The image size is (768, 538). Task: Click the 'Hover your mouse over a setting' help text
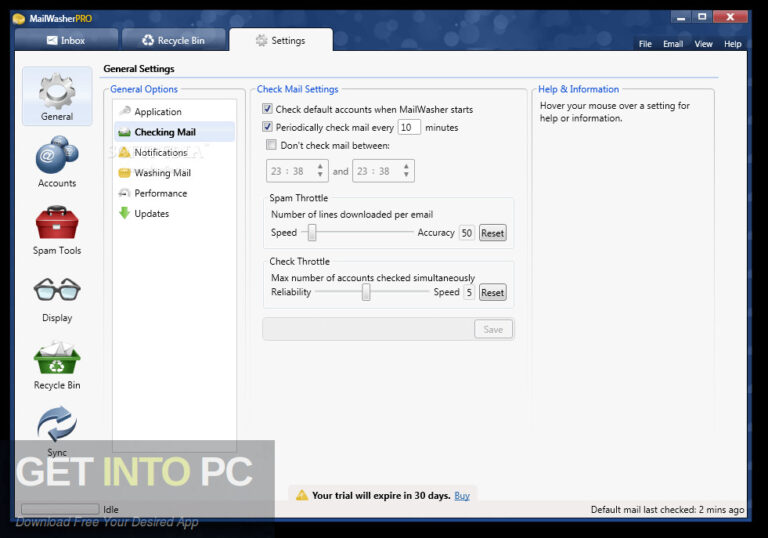pyautogui.click(x=615, y=112)
